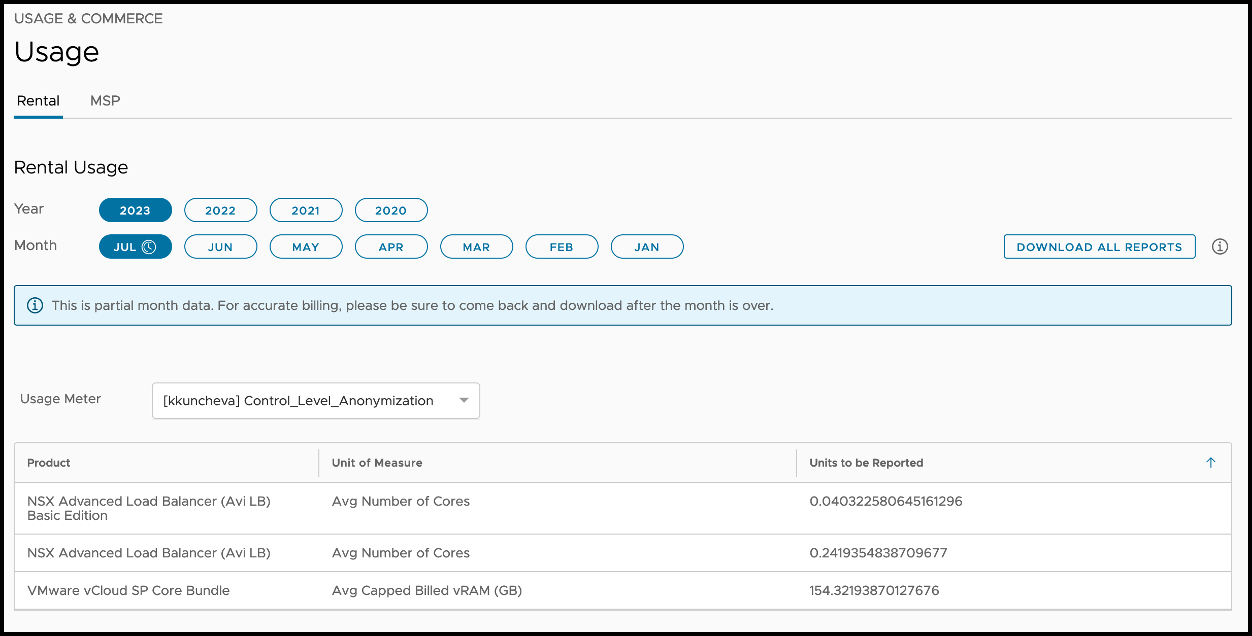Select year 2023

(x=135, y=210)
